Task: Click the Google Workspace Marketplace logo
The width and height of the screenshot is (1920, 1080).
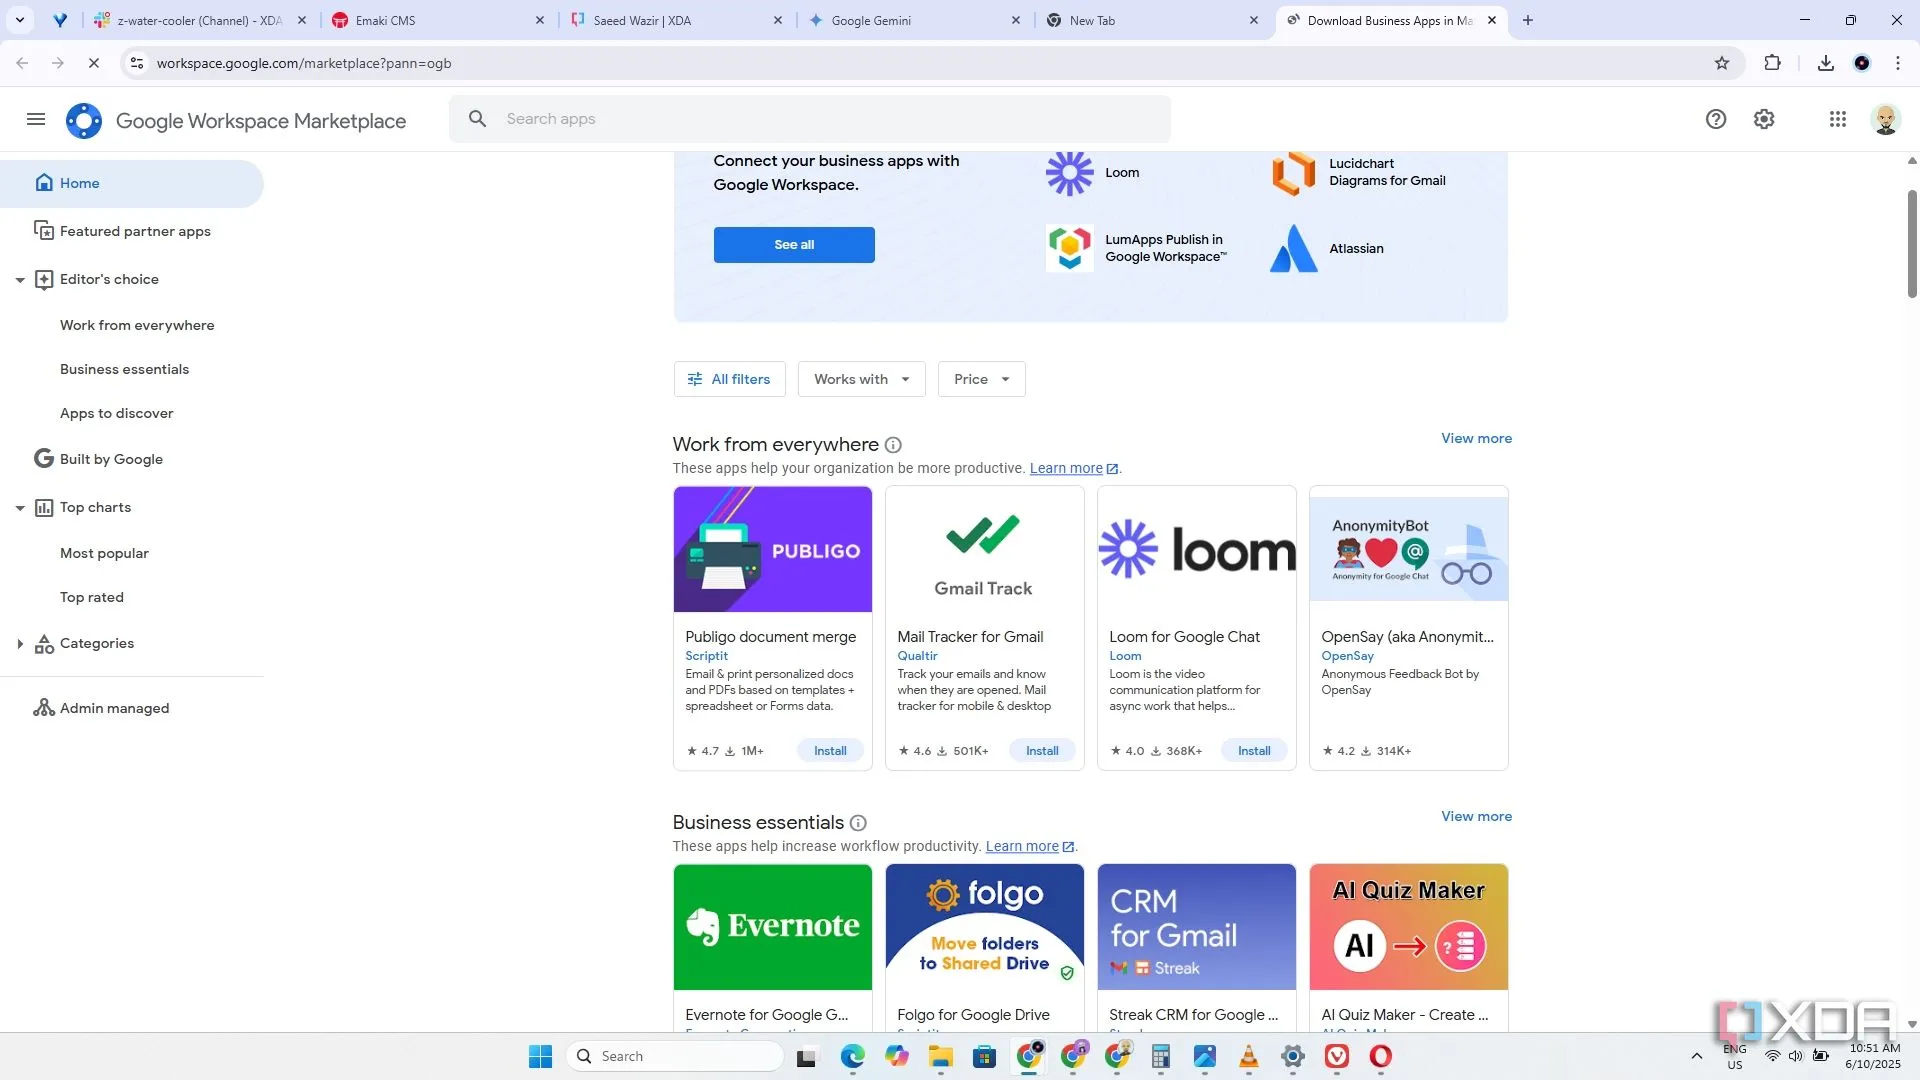Action: click(84, 121)
